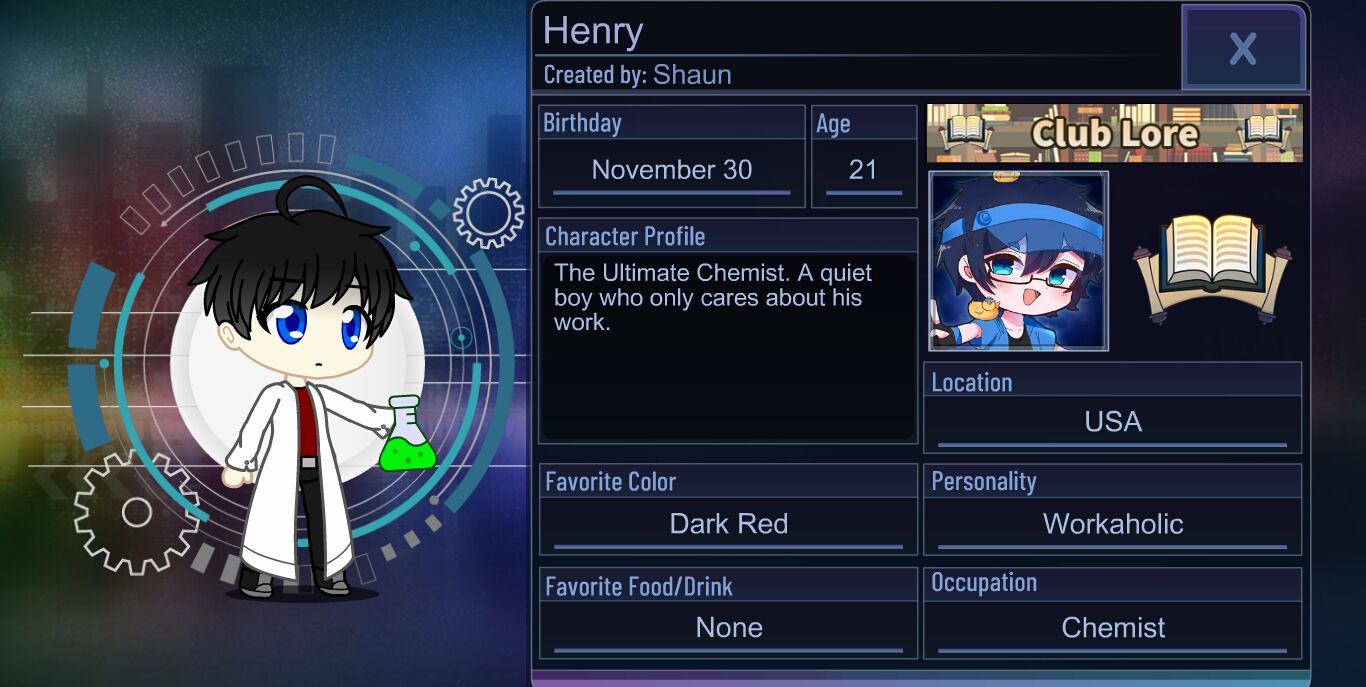Click the creator name Shaun

pyautogui.click(x=692, y=75)
